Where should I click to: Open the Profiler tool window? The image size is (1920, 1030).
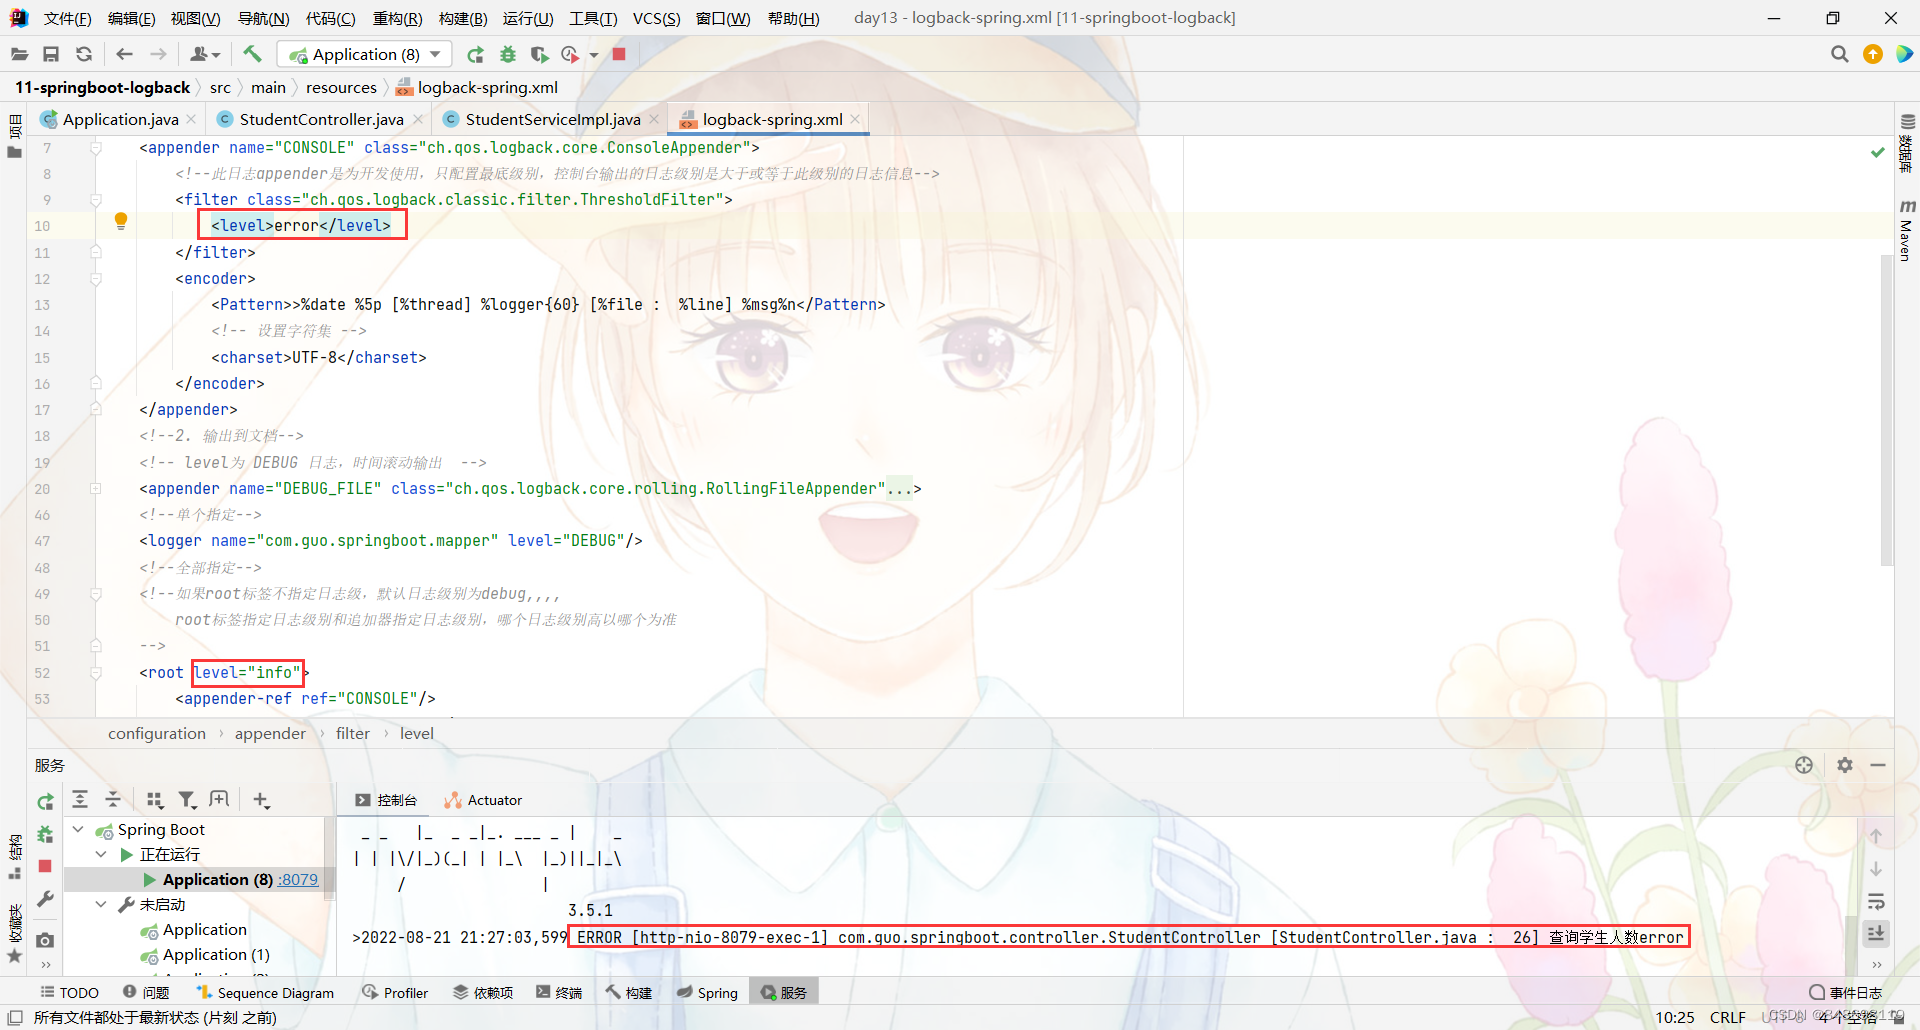(395, 992)
